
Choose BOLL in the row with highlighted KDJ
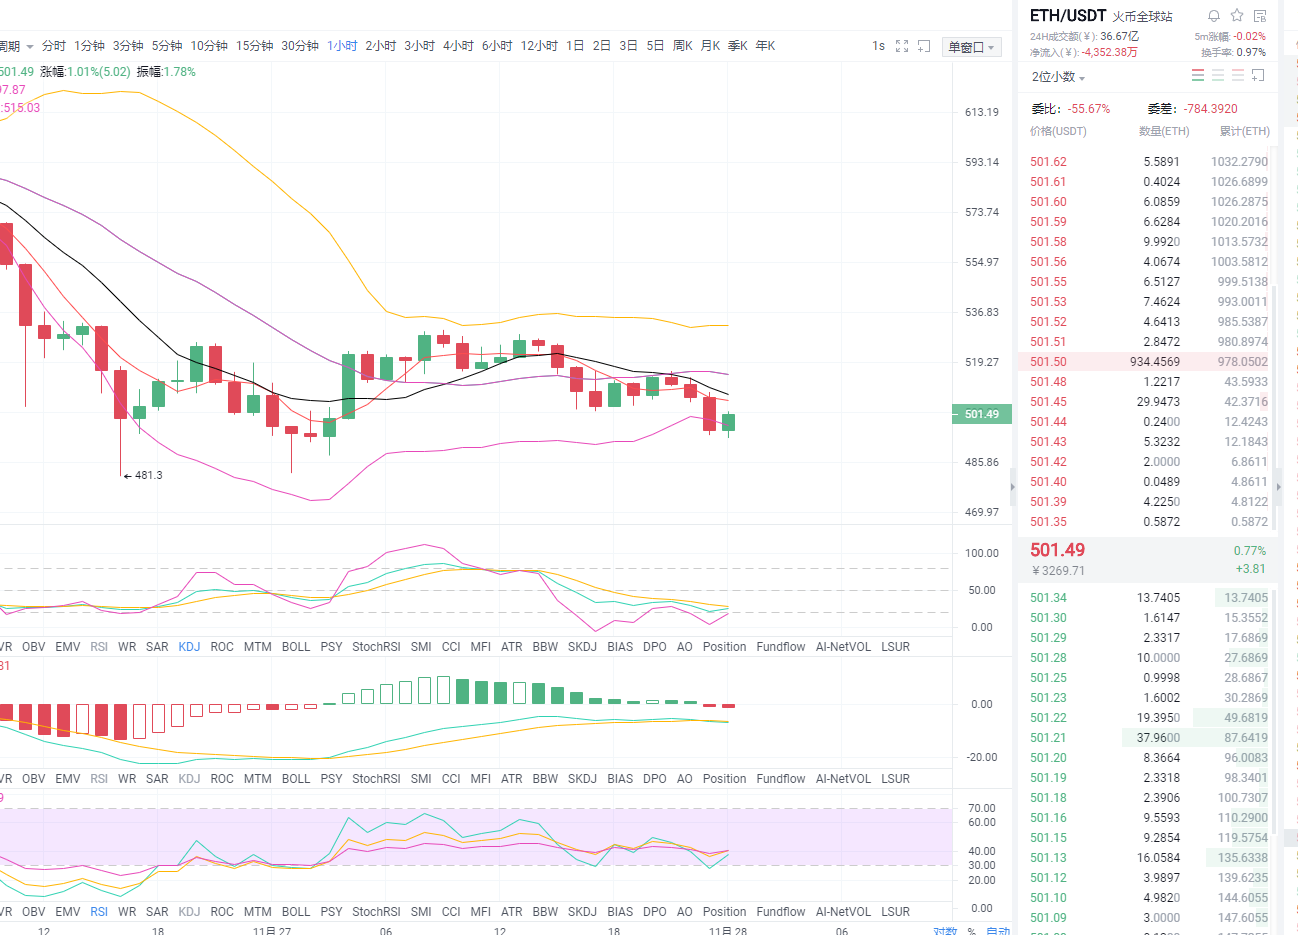296,647
